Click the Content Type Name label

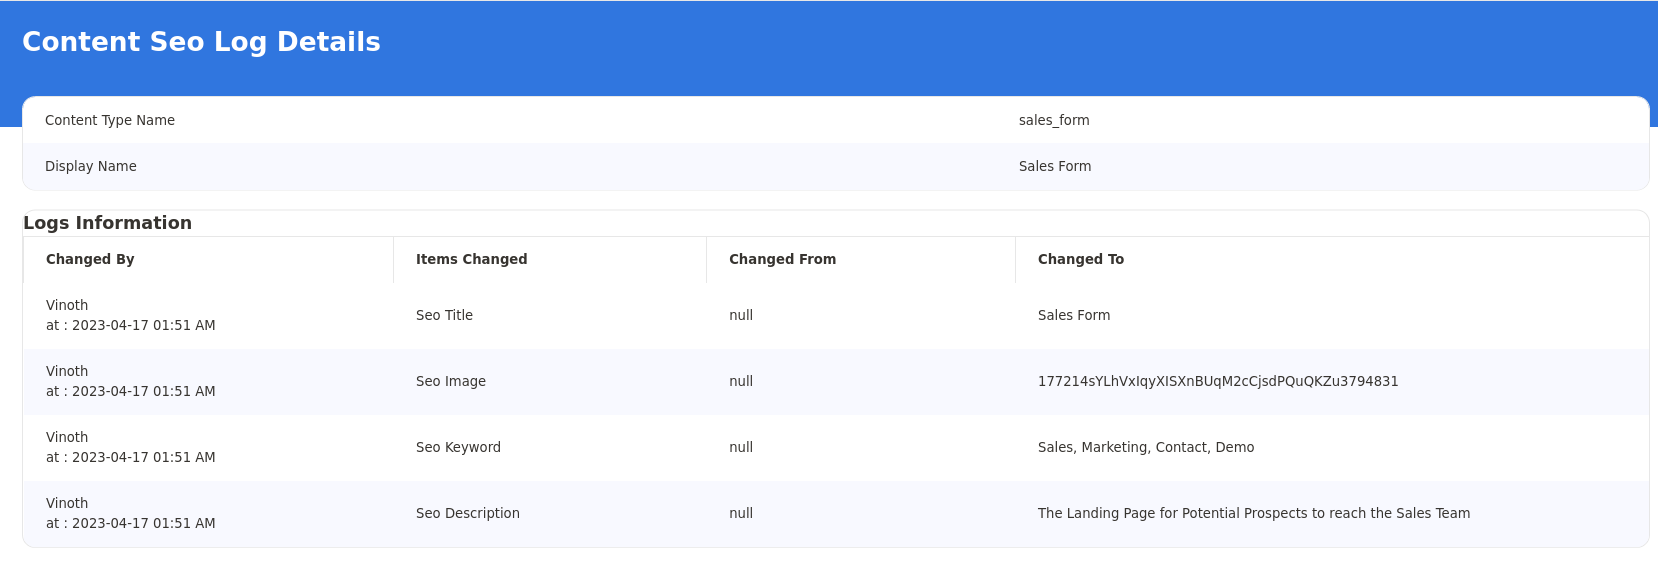click(x=110, y=120)
